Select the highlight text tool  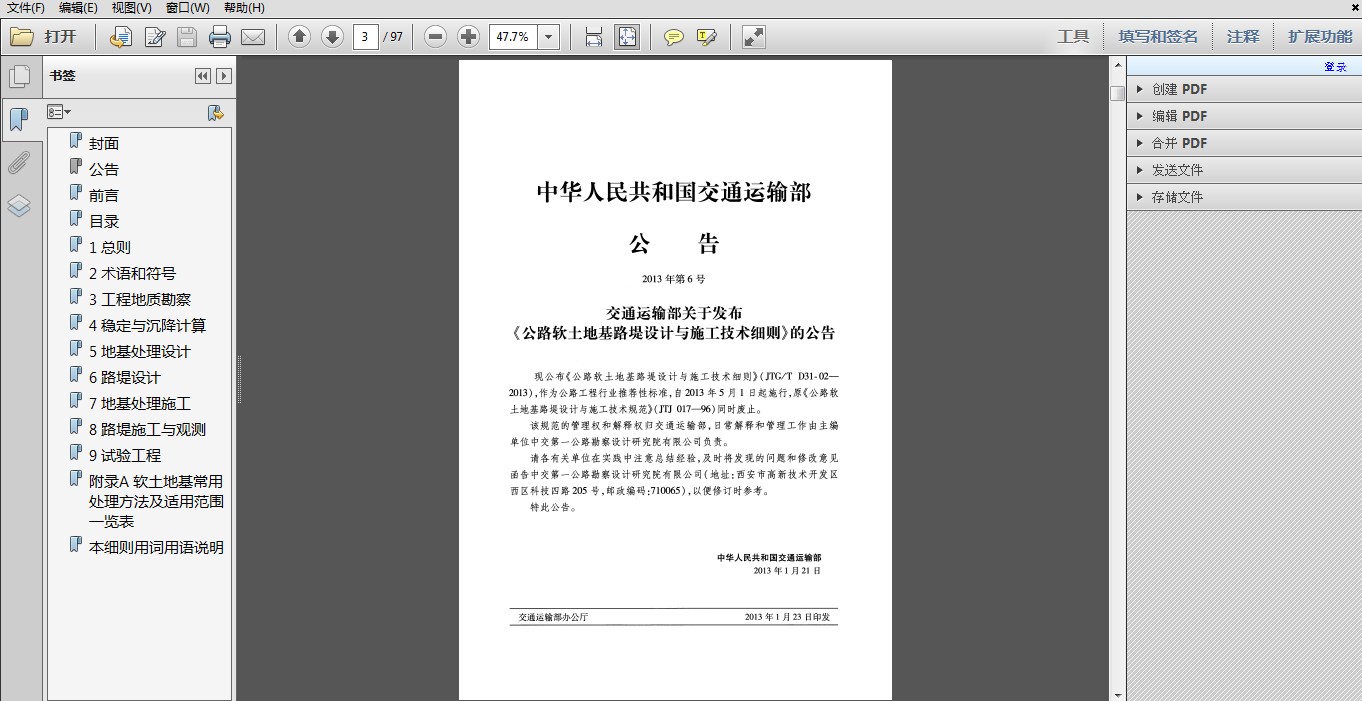[707, 37]
